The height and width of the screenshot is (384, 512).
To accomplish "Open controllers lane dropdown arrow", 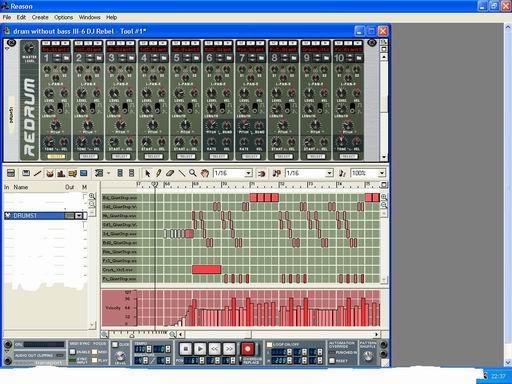I will point(108,173).
